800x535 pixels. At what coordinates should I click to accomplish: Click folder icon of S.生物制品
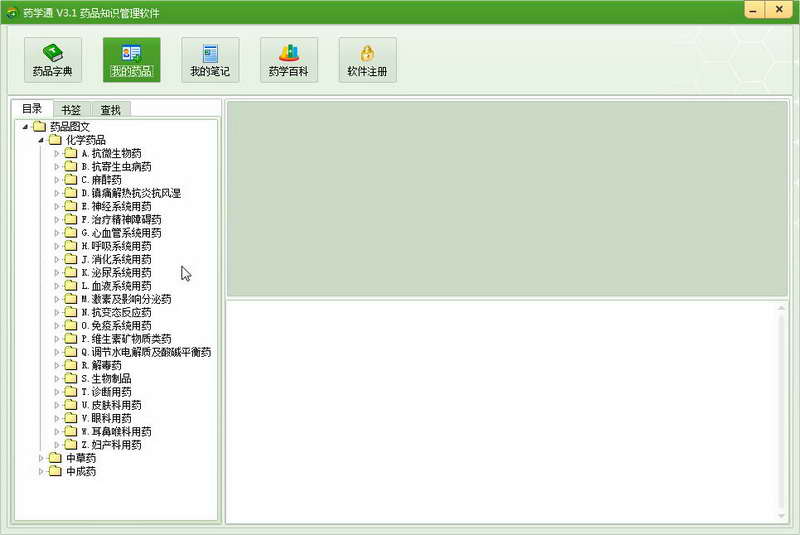(71, 378)
